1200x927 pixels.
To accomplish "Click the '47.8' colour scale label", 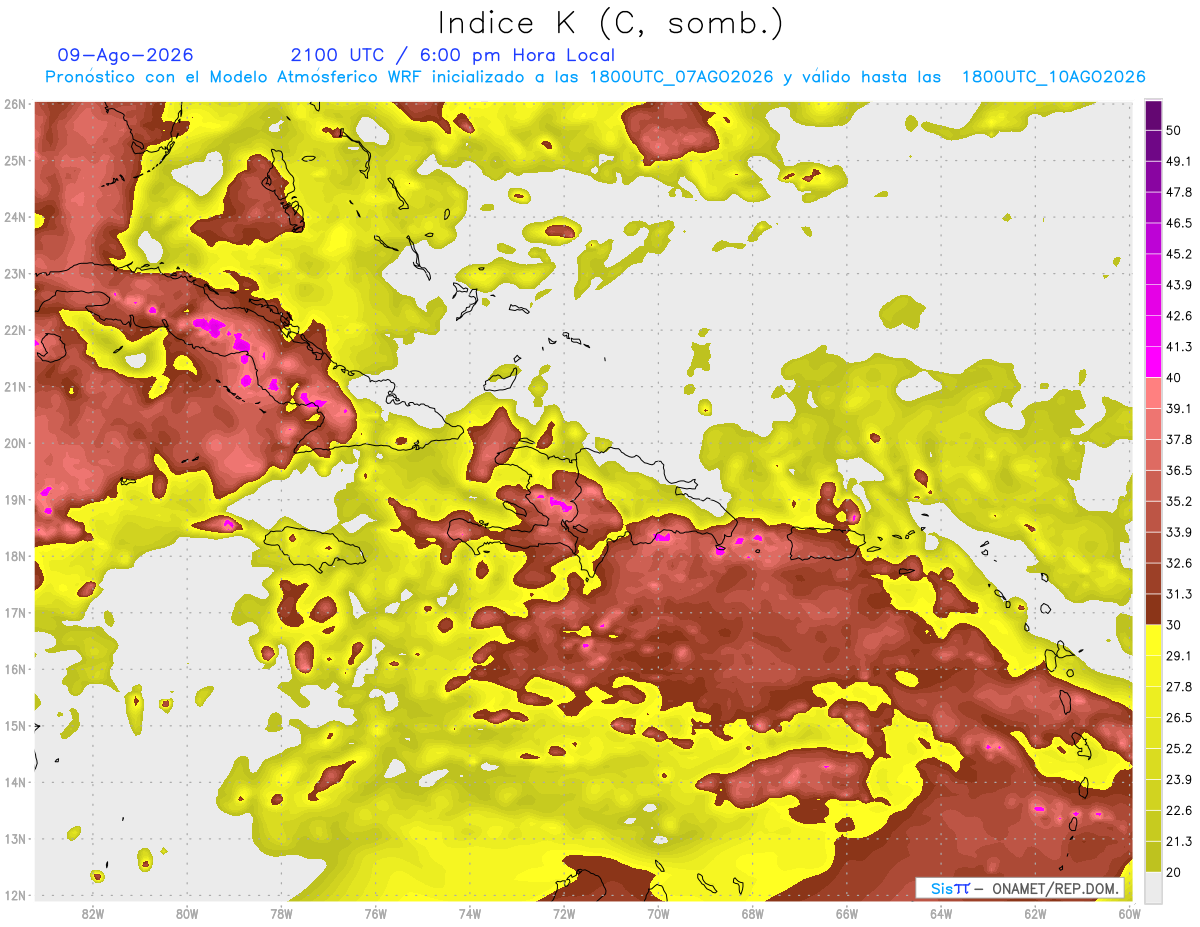I will (x=1179, y=191).
